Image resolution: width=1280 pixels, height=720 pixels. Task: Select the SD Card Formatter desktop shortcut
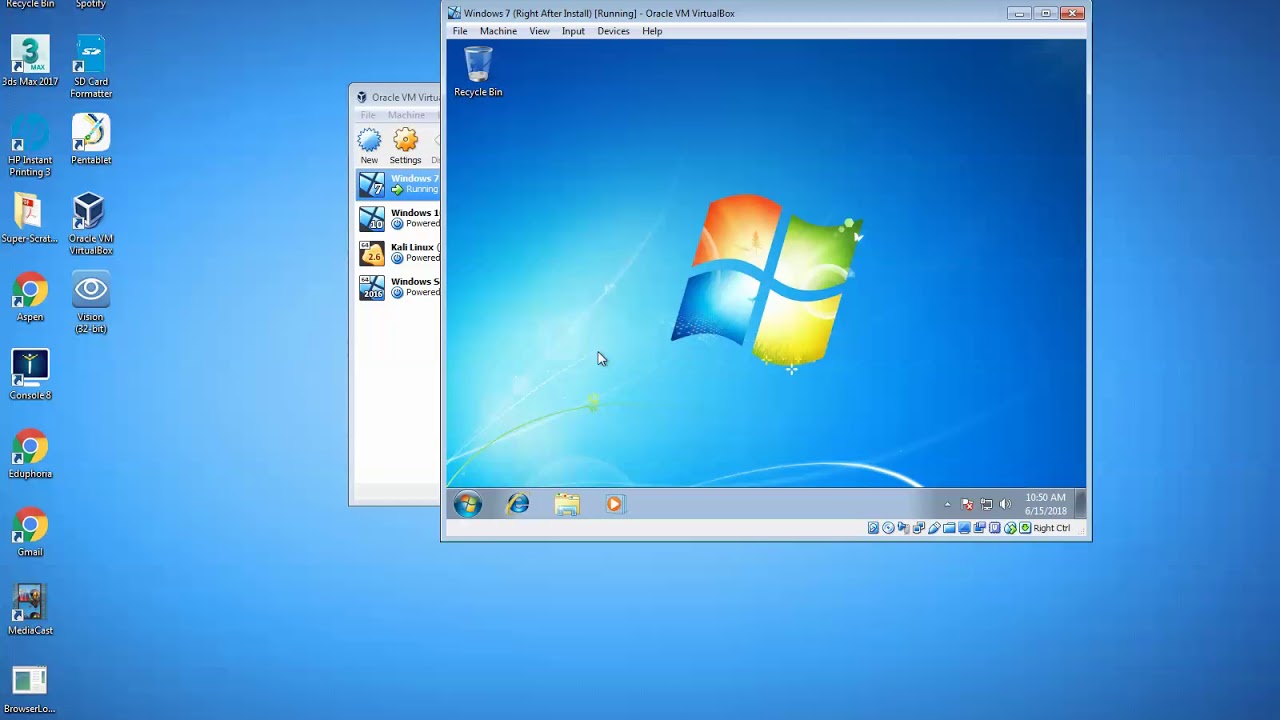coord(90,67)
